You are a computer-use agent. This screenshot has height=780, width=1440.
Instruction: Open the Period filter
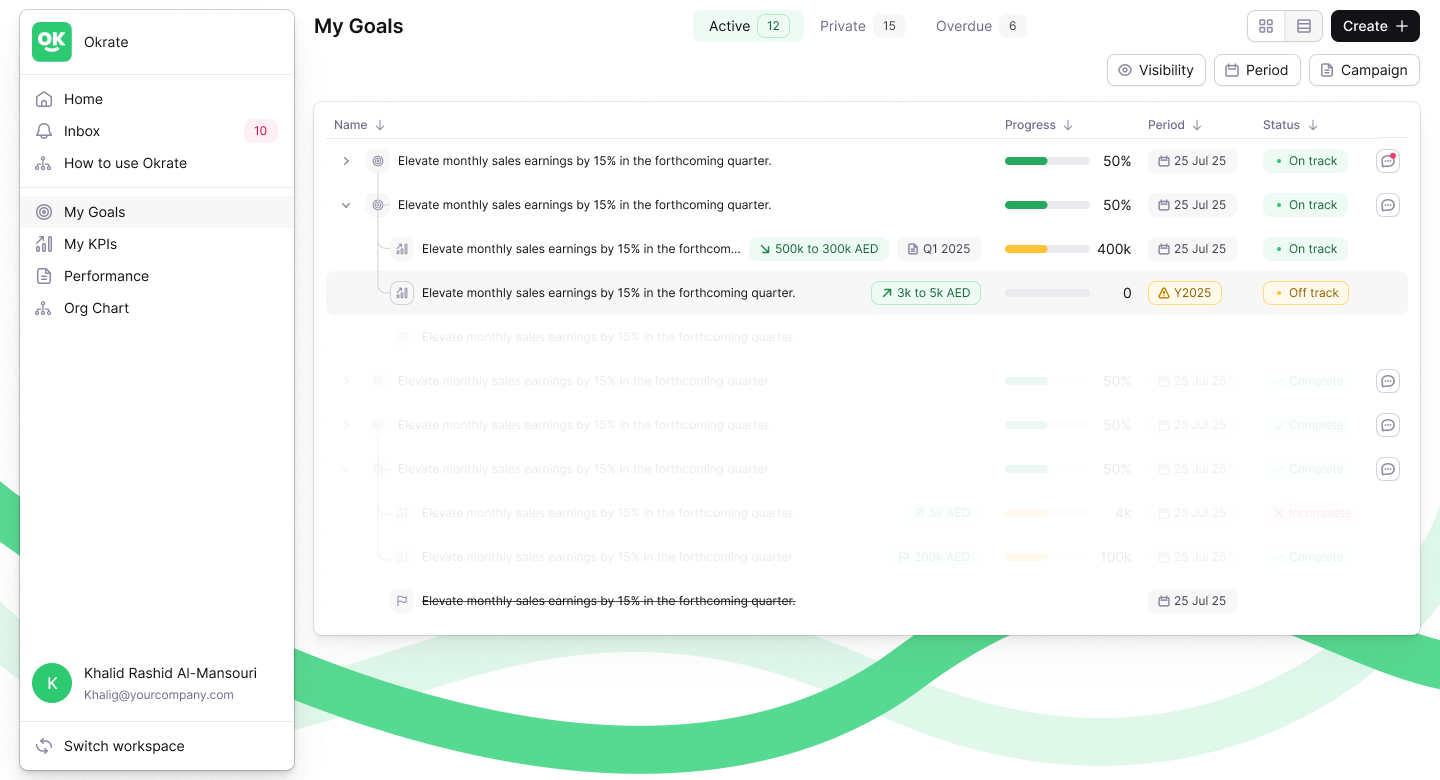pyautogui.click(x=1257, y=70)
